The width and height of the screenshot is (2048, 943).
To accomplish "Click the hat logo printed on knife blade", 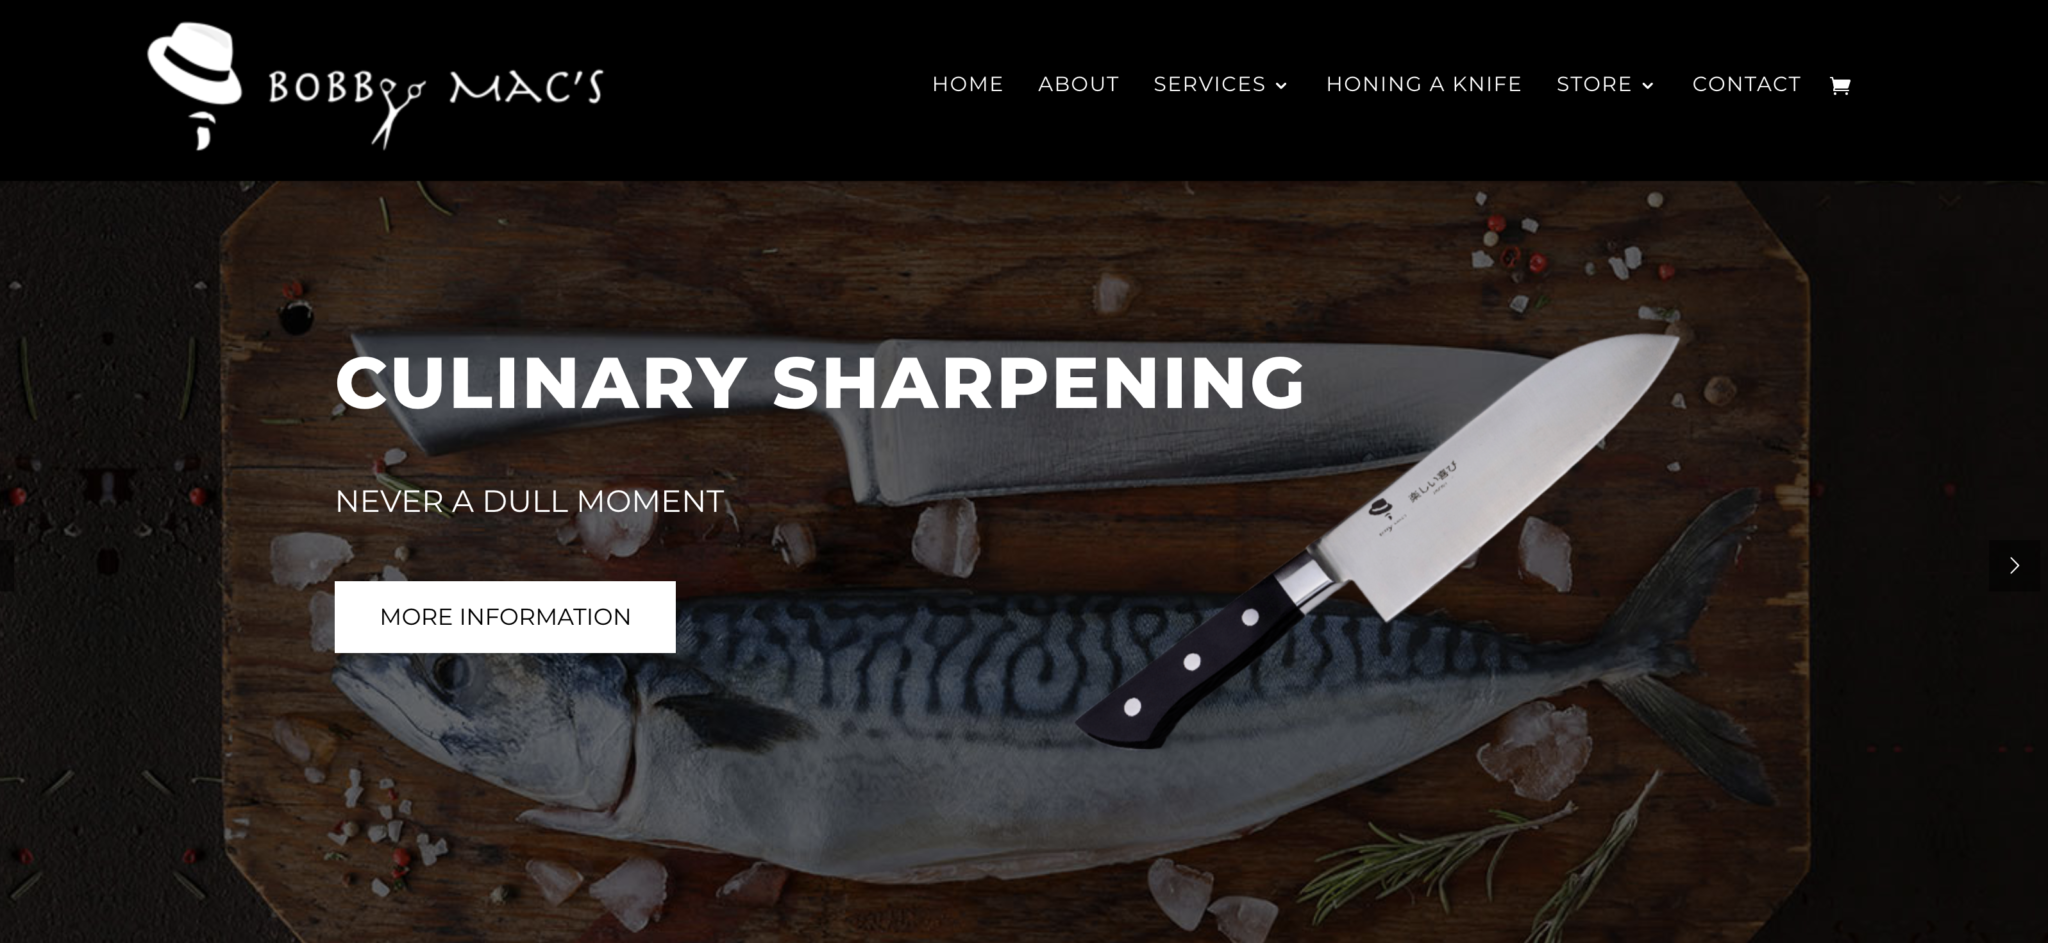I will 1381,508.
